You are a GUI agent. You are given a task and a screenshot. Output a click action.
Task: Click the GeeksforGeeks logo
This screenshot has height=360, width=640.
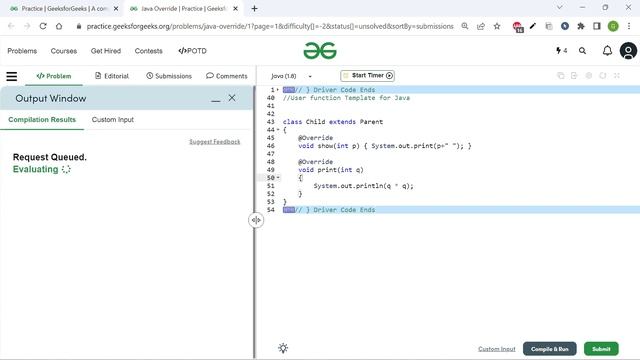(x=320, y=51)
